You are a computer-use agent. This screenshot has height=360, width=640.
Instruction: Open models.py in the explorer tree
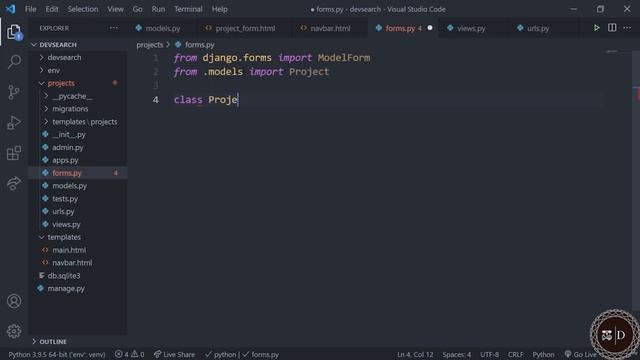pos(78,186)
